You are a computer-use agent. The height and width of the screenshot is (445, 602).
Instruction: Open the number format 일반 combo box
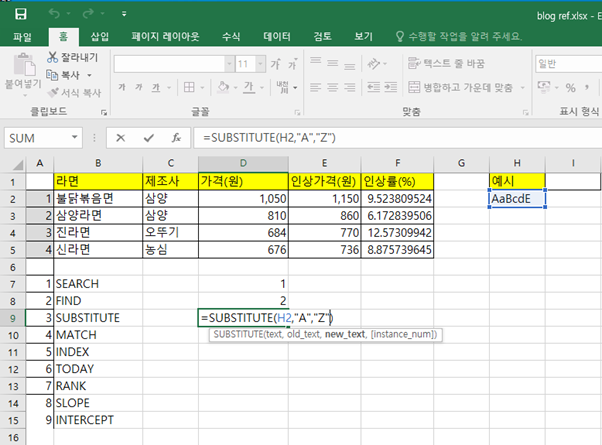coord(568,64)
